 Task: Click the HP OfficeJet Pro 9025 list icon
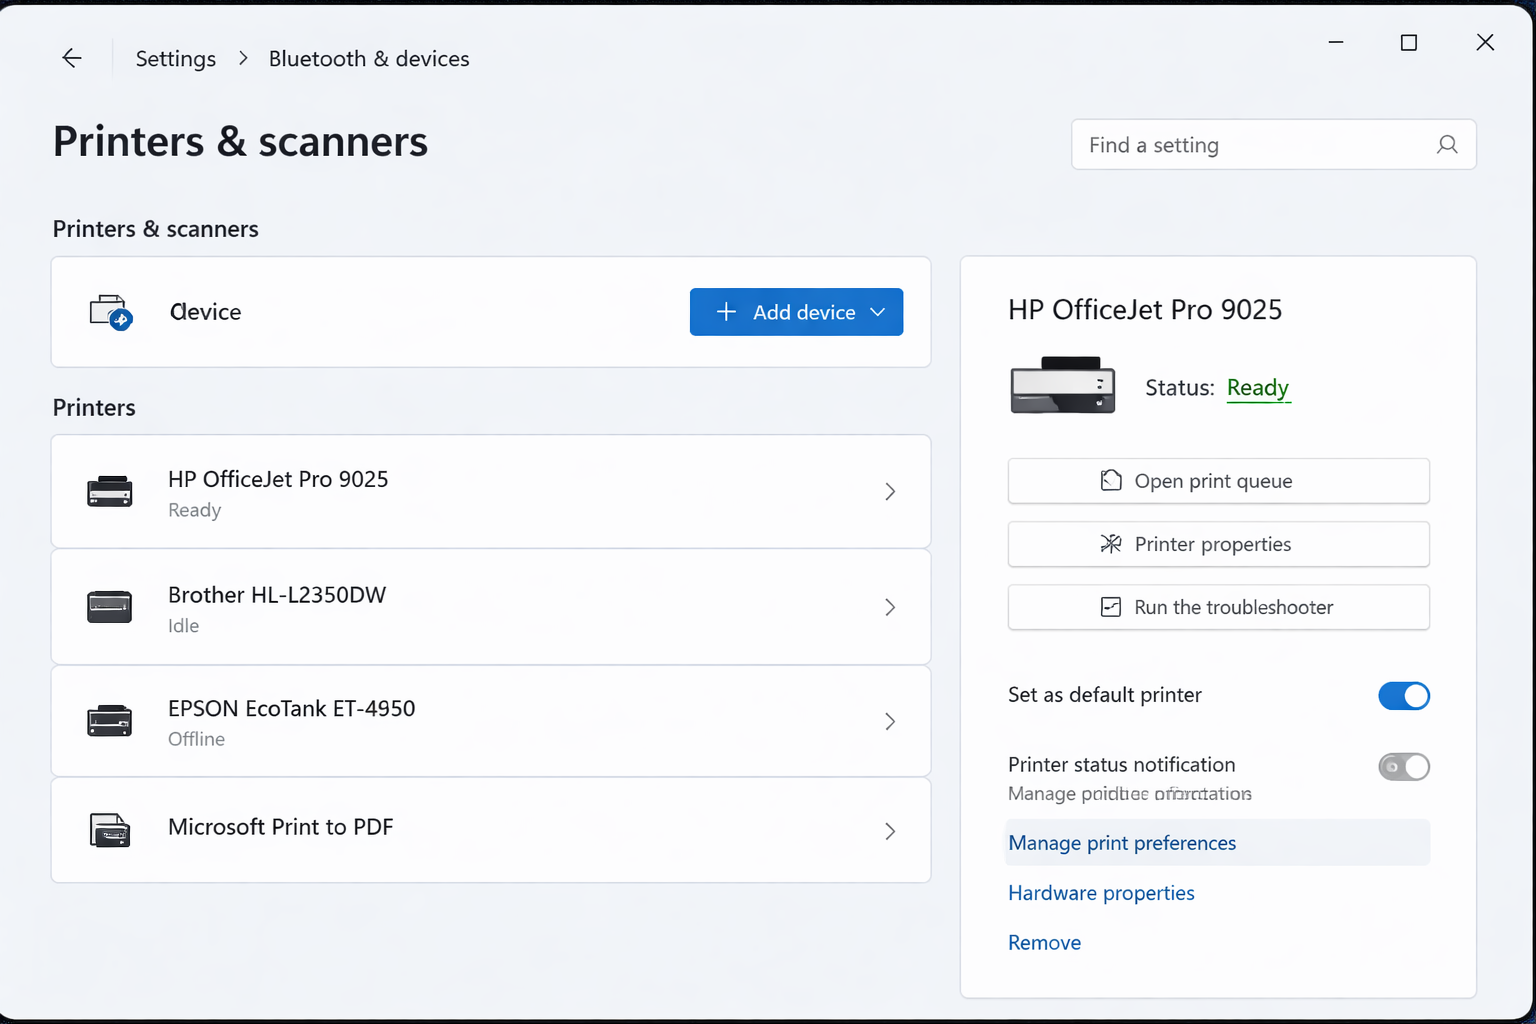click(x=110, y=492)
